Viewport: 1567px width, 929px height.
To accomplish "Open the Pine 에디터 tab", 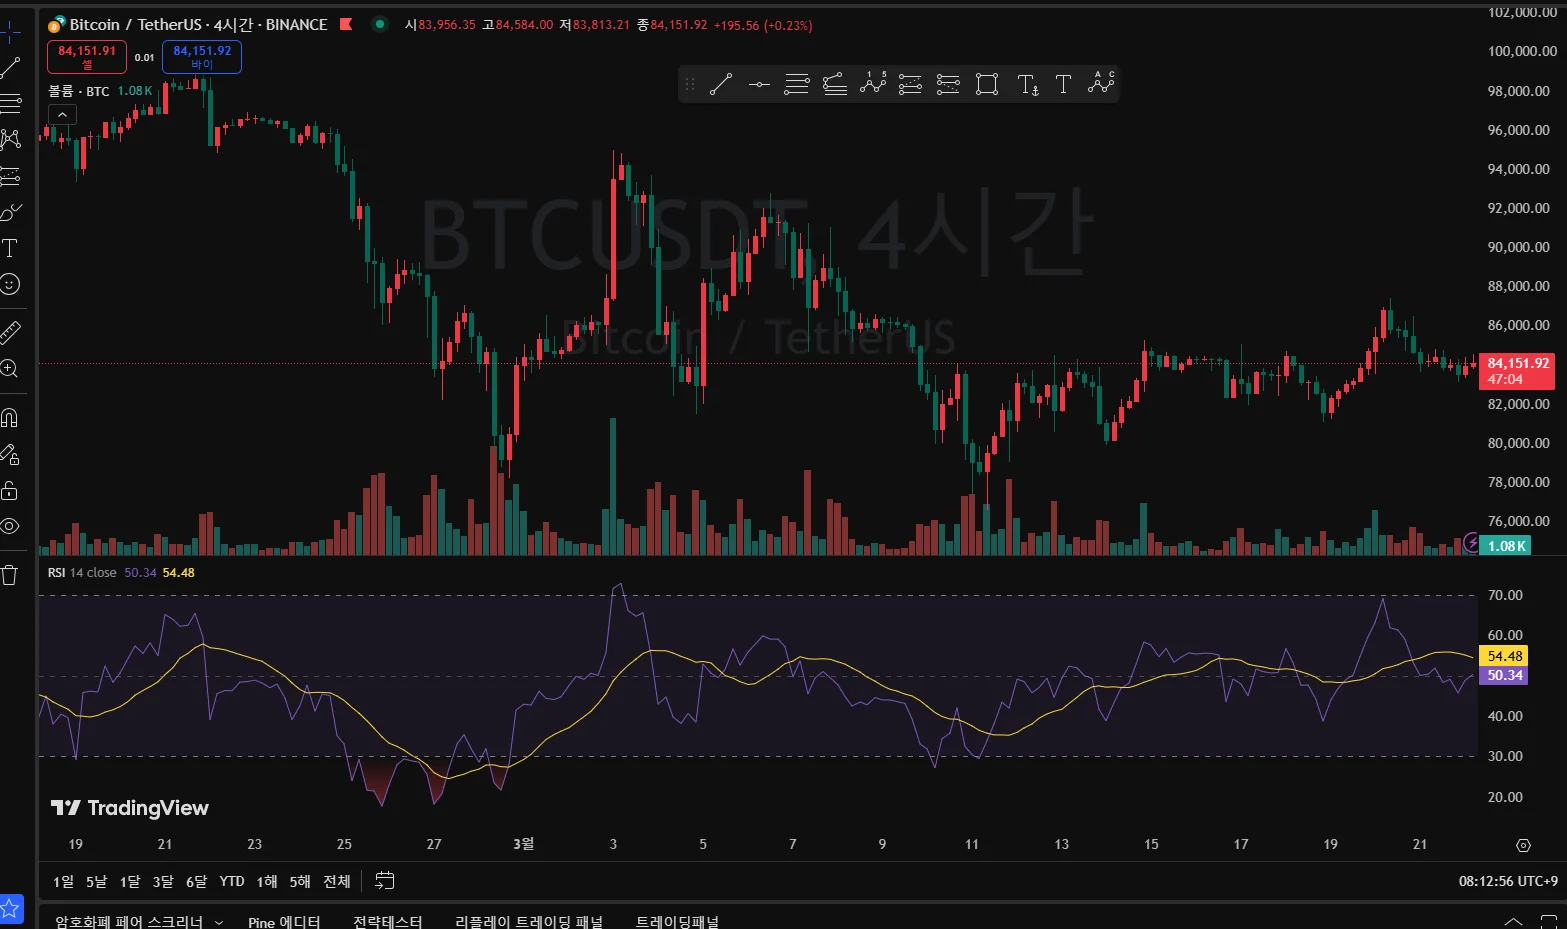I will [x=284, y=921].
